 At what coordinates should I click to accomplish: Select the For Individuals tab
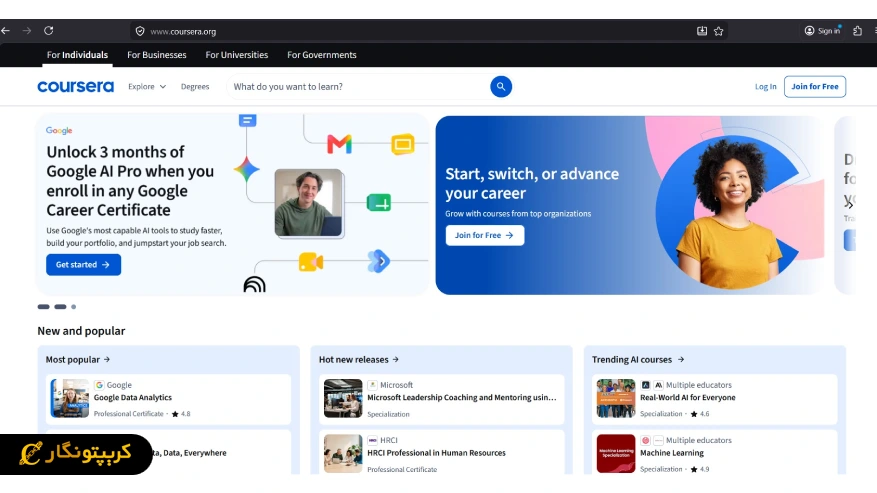point(77,55)
